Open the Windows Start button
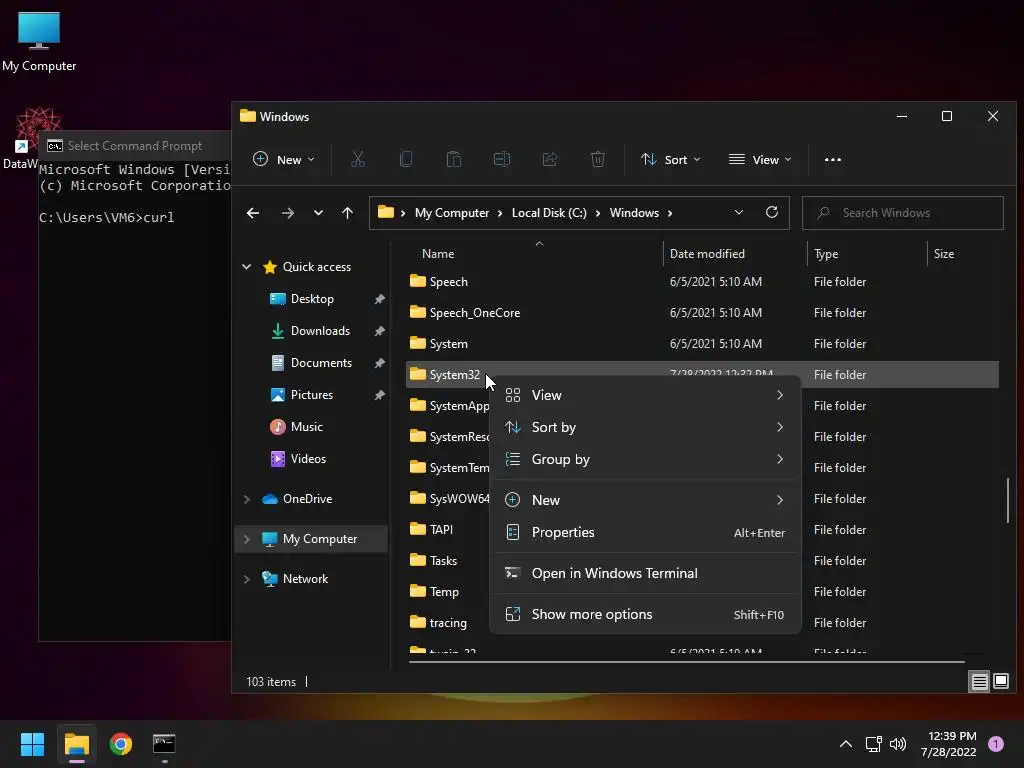The width and height of the screenshot is (1024, 768). (32, 744)
